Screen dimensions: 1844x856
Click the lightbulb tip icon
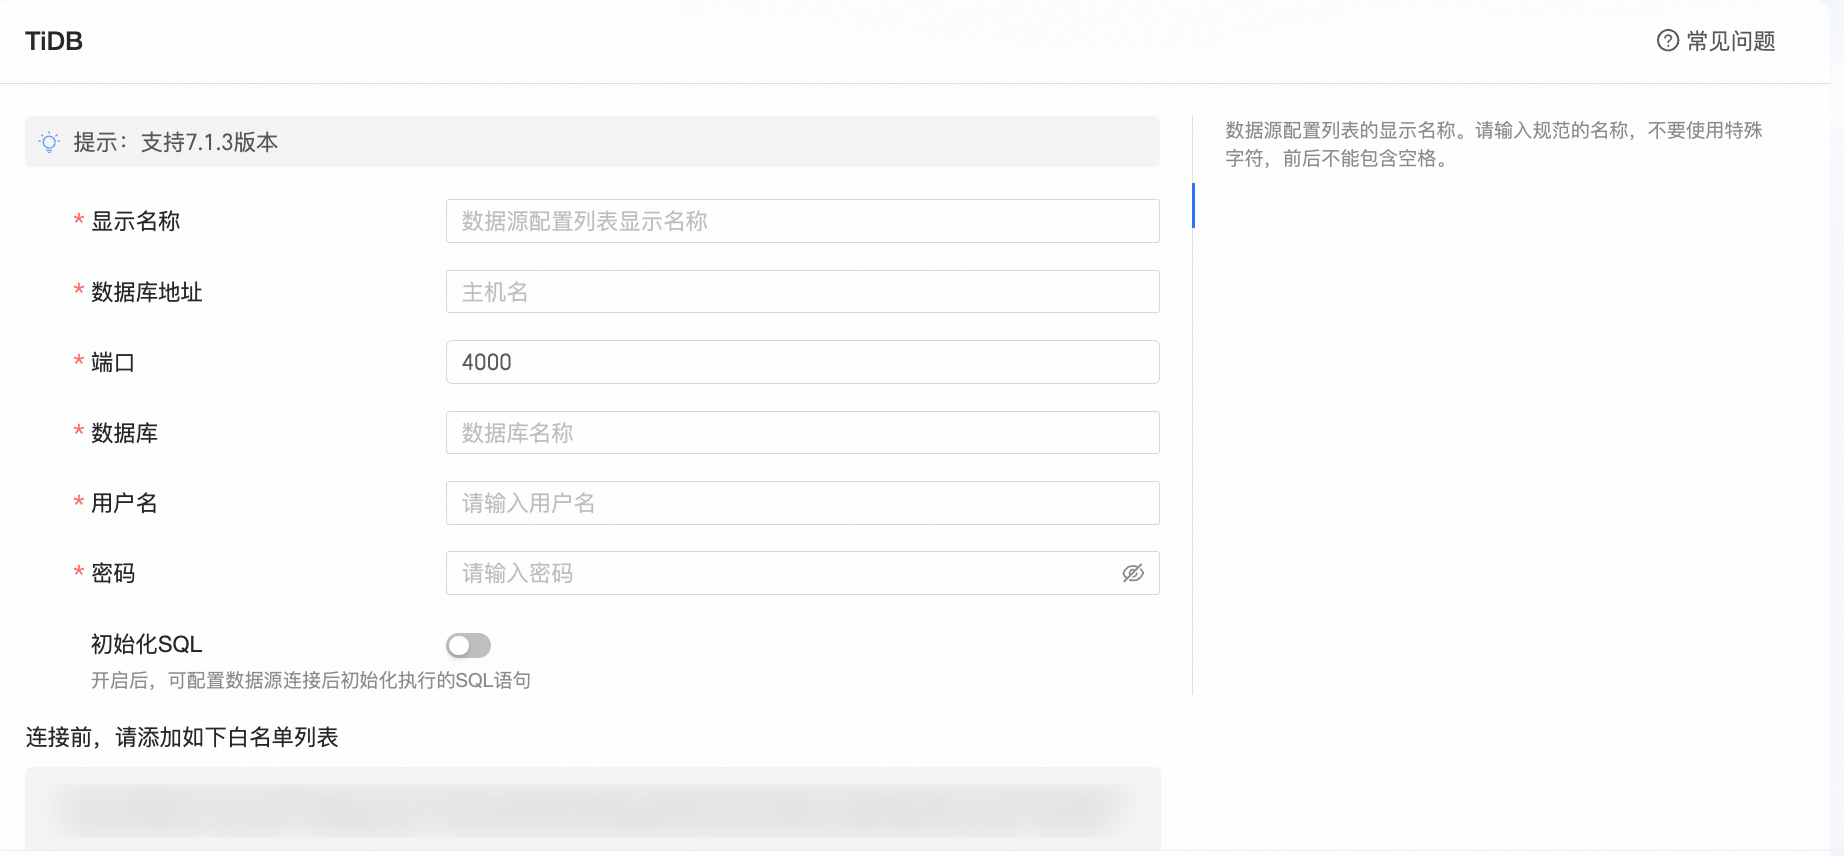click(49, 142)
